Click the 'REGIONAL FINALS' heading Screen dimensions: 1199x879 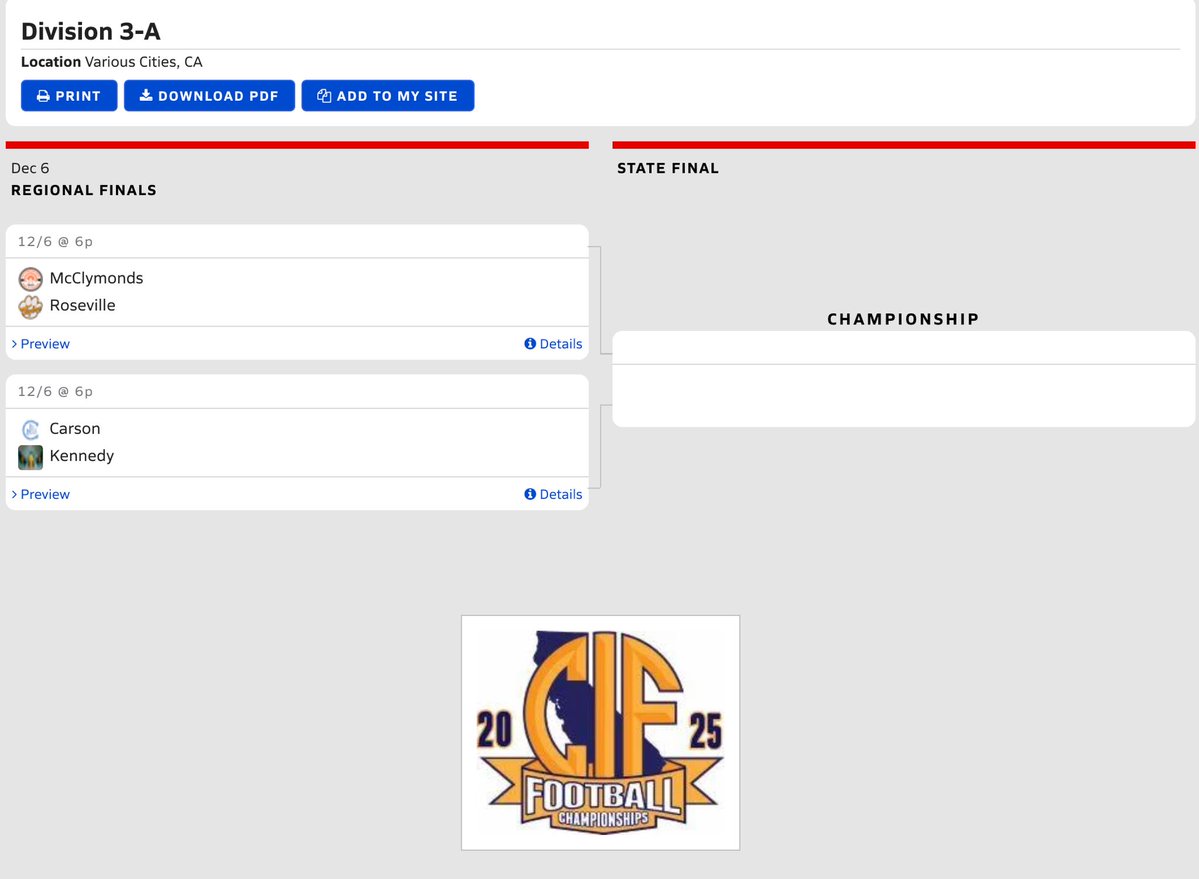(x=83, y=190)
